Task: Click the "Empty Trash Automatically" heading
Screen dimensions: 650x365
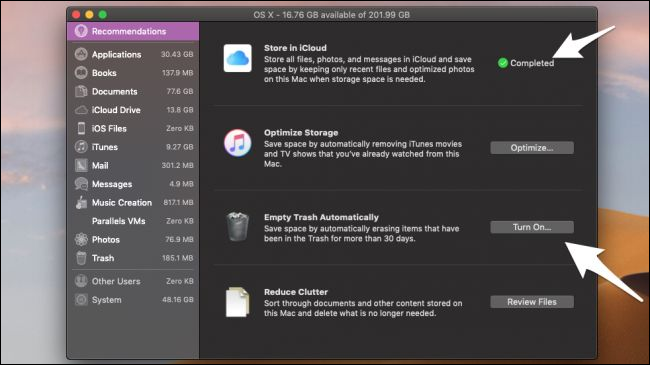Action: click(321, 217)
